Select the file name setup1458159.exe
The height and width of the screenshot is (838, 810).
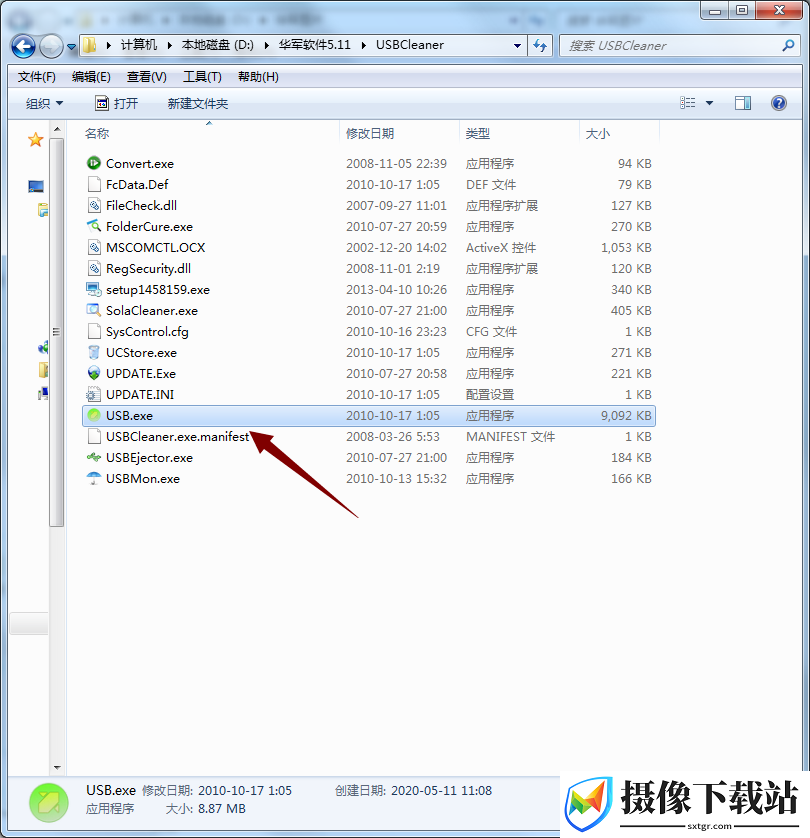tap(158, 290)
